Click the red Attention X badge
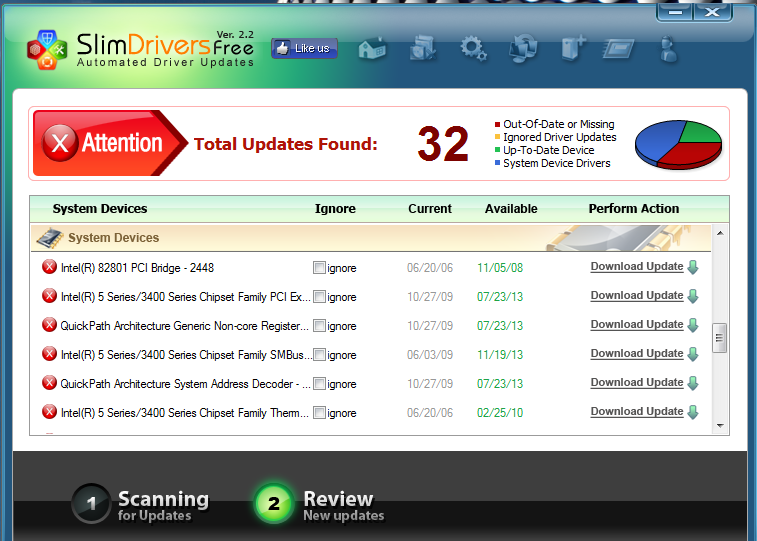 tap(59, 143)
